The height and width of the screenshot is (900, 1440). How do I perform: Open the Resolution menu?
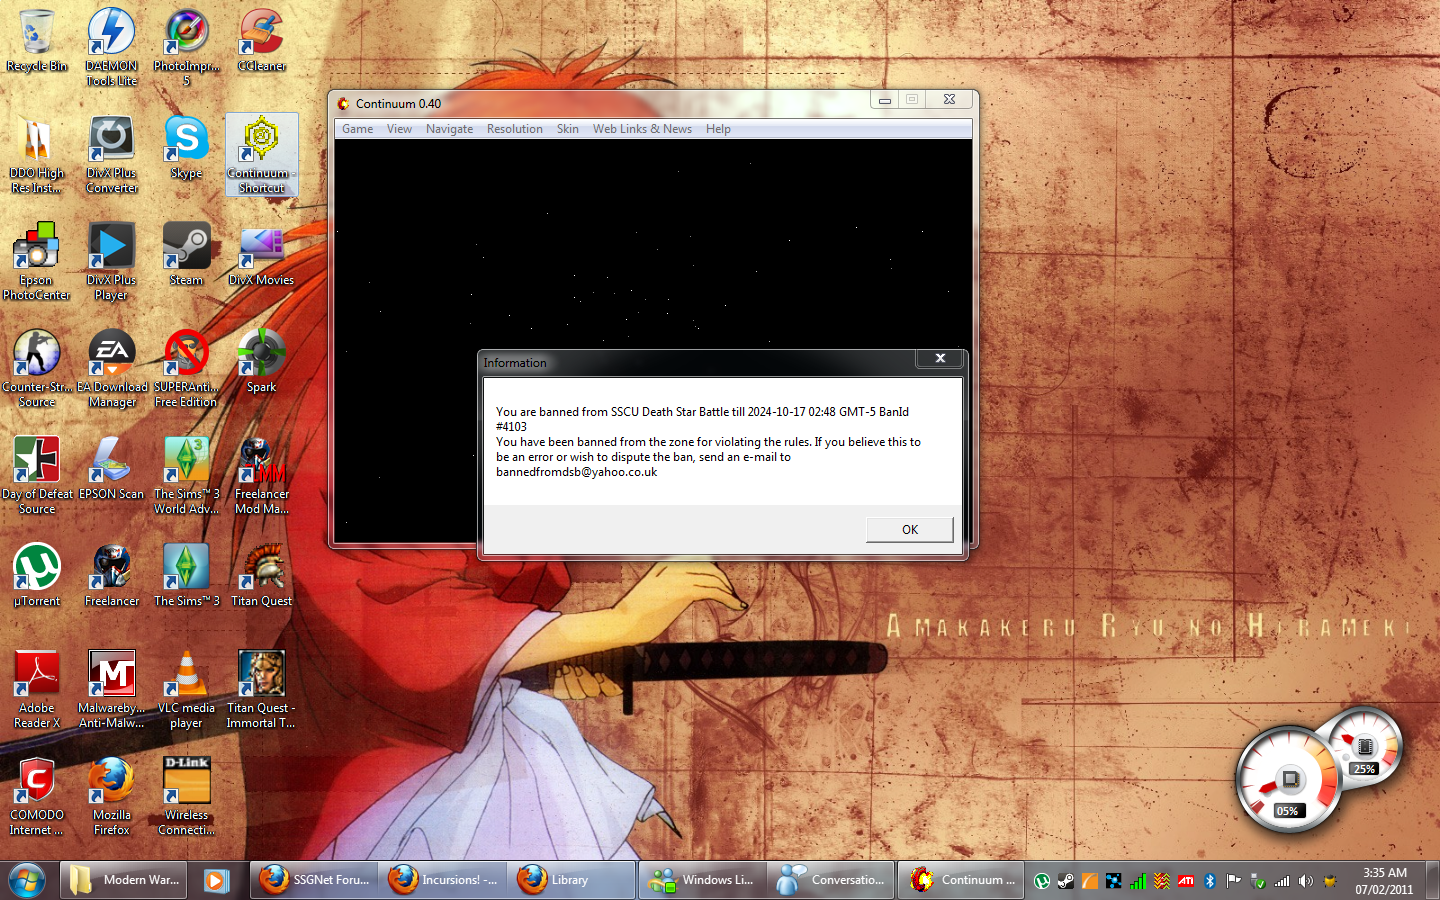514,129
